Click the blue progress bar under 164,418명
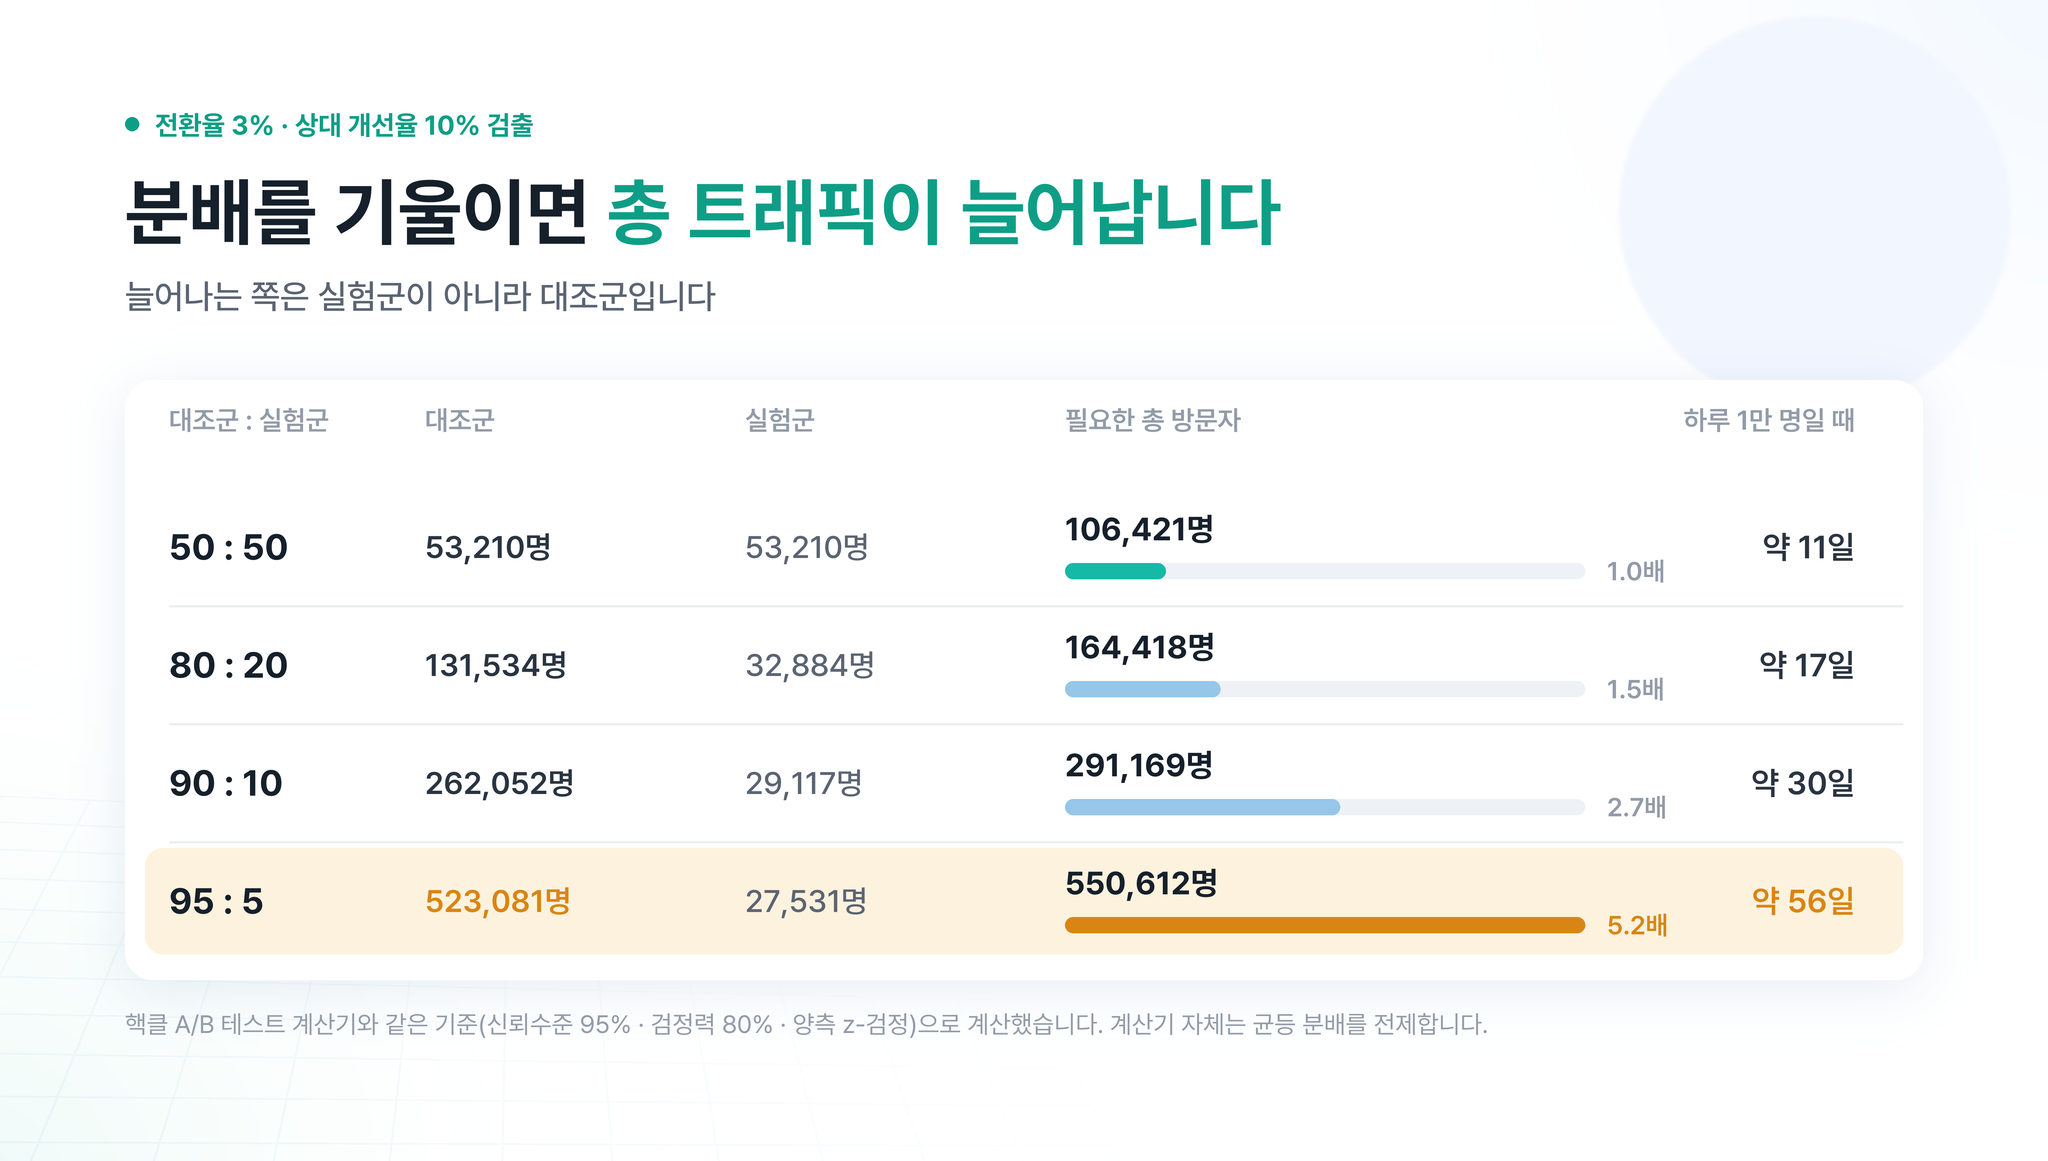Image resolution: width=2048 pixels, height=1161 pixels. pos(1142,689)
